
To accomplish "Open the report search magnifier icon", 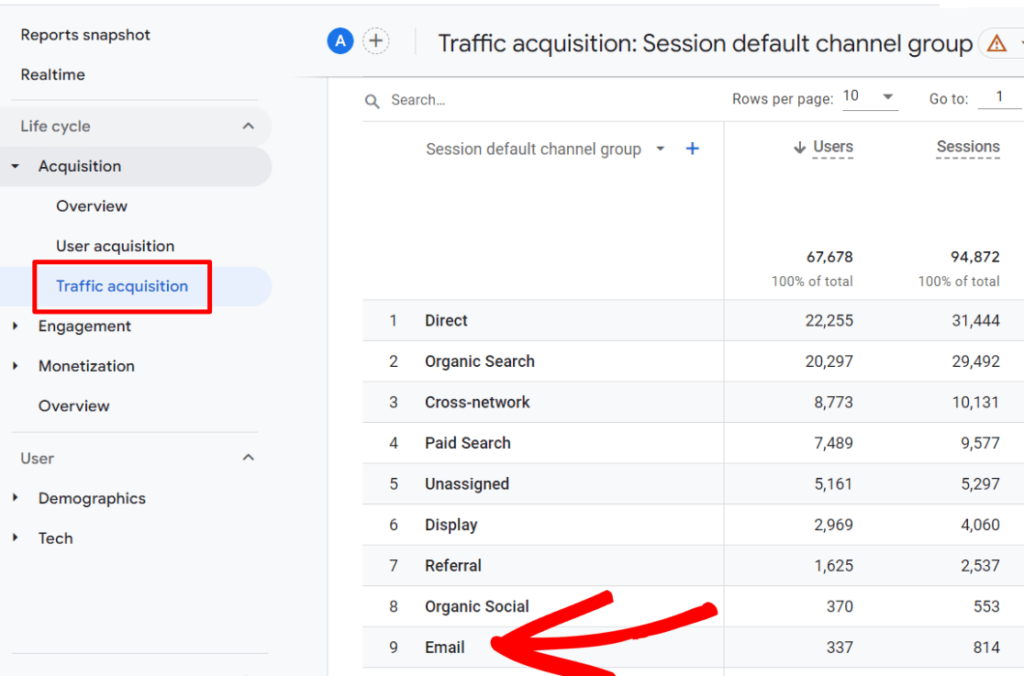I will 371,99.
